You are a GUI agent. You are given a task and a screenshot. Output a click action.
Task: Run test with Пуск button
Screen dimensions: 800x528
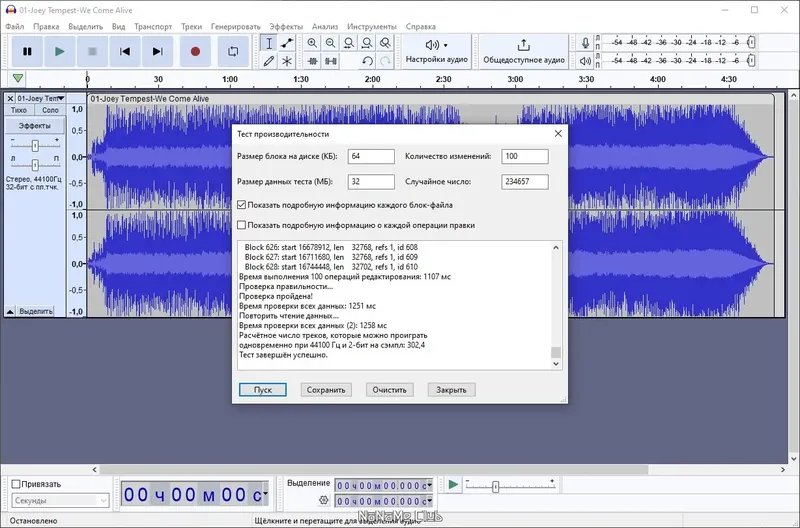pos(263,390)
